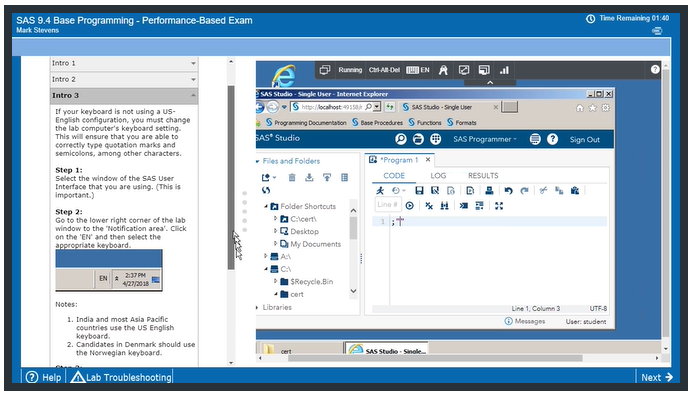Click the go-to-line arrow button
The height and width of the screenshot is (395, 693).
point(410,205)
